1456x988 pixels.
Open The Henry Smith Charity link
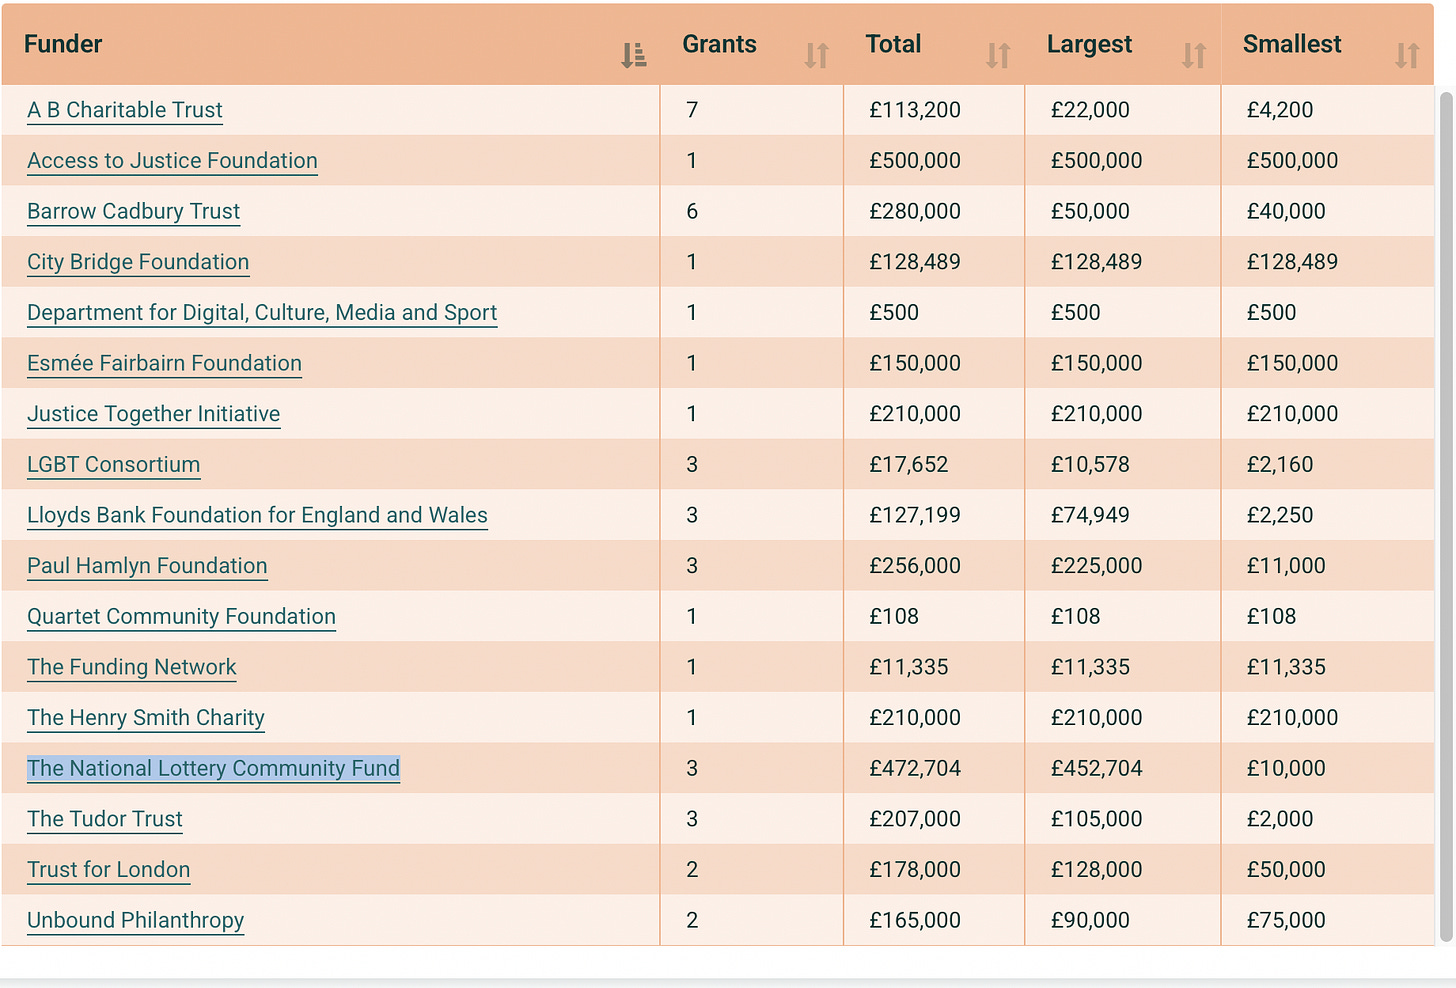point(146,718)
